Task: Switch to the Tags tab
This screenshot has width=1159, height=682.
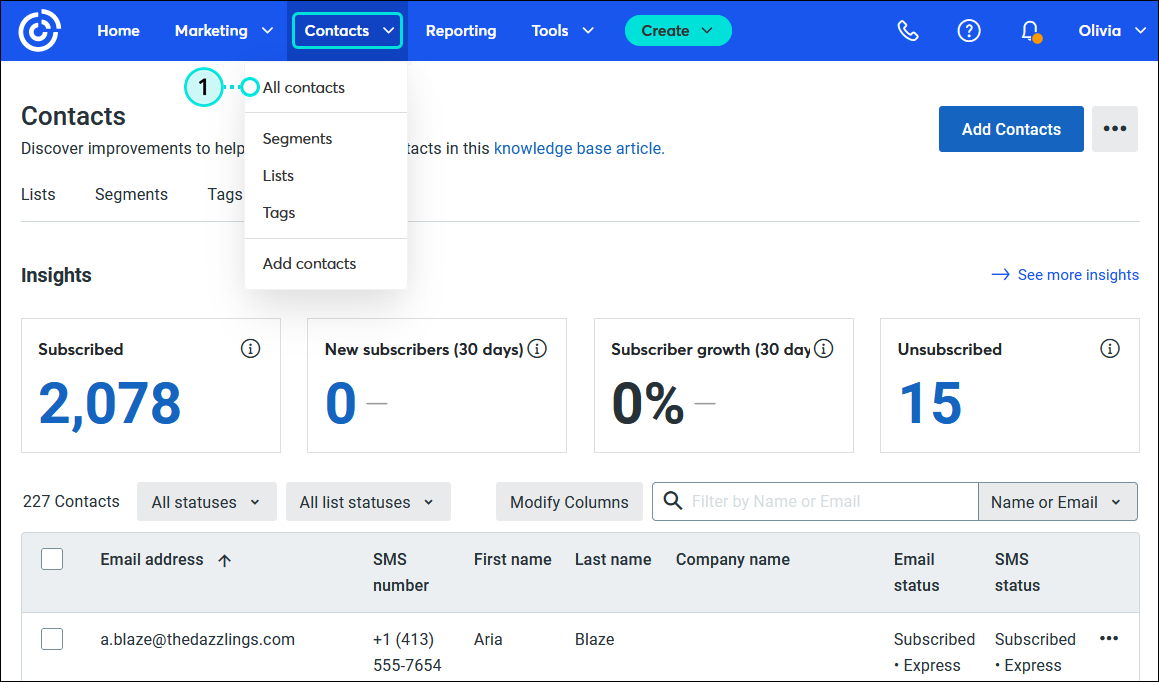Action: pos(224,194)
